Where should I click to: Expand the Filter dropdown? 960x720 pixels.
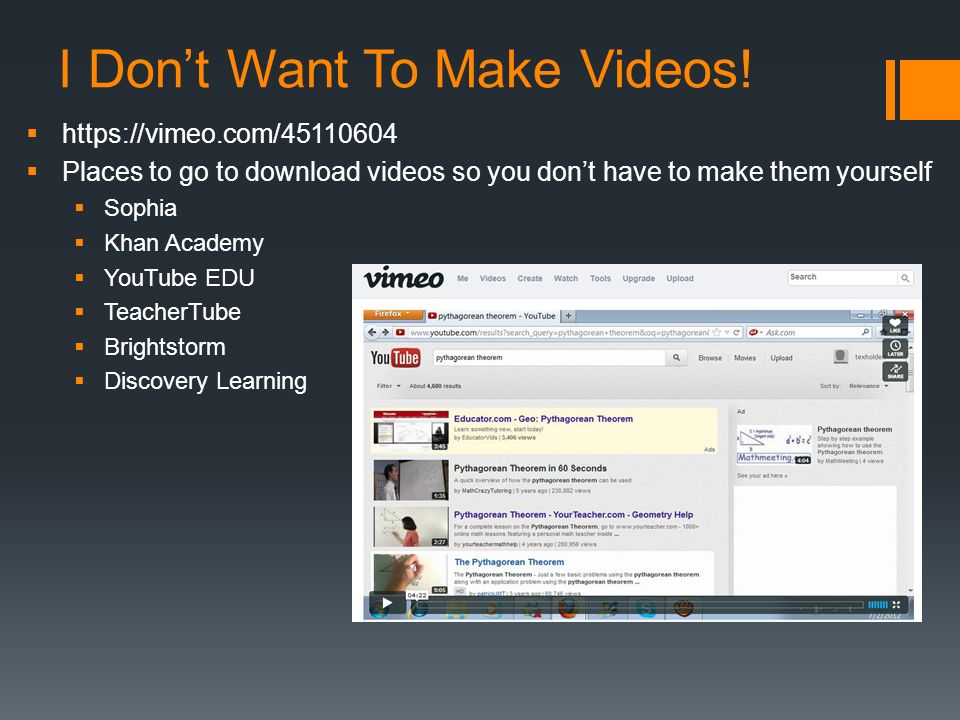(388, 386)
